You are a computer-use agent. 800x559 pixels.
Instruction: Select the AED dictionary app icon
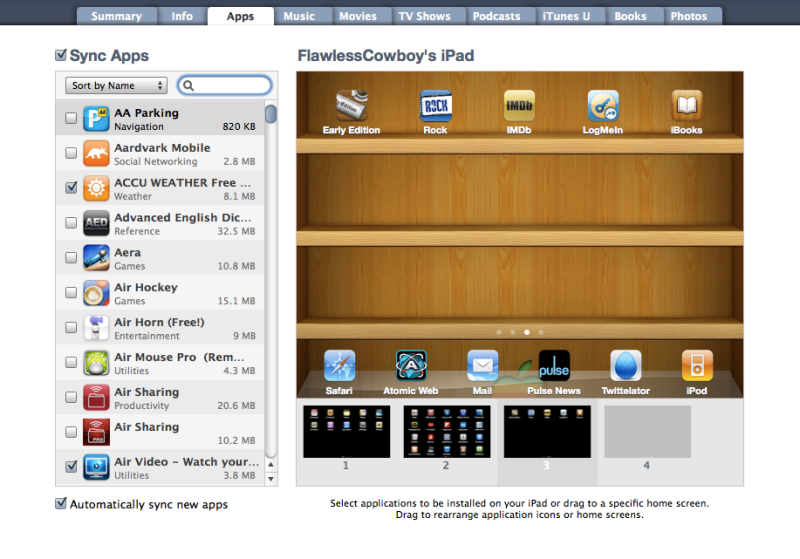pyautogui.click(x=96, y=223)
